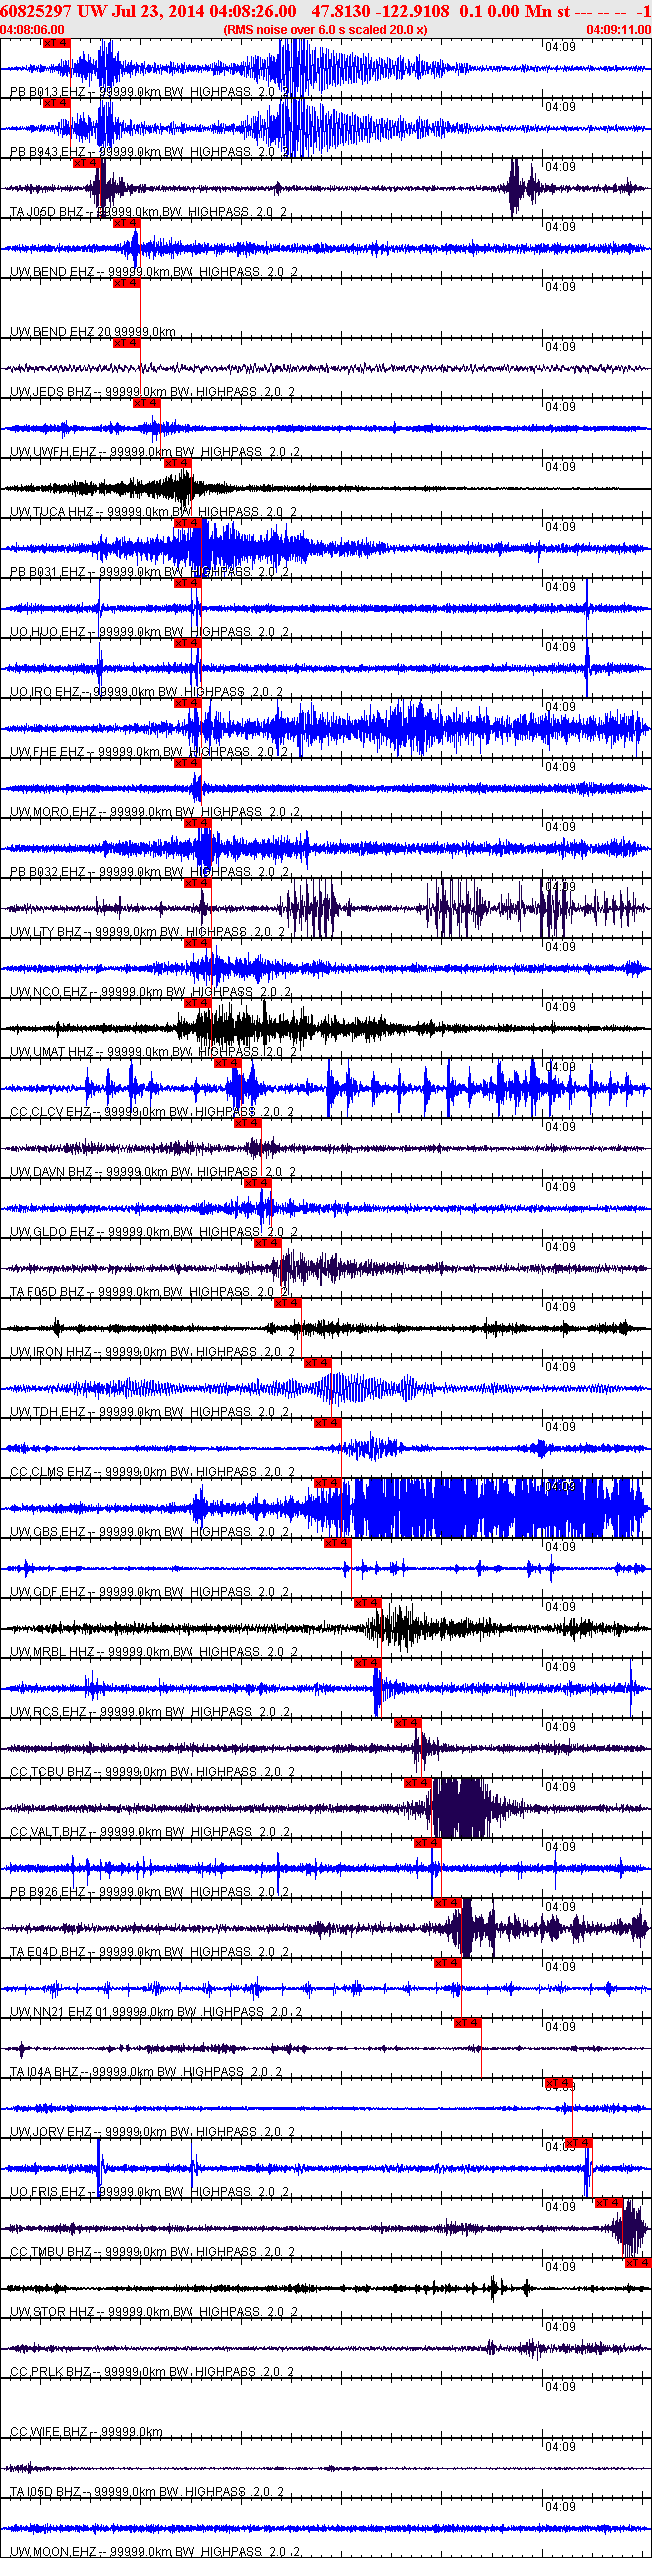The width and height of the screenshot is (652, 2558).
Task: Select the UW.GBS.EHZ station label
Action: click(151, 1532)
